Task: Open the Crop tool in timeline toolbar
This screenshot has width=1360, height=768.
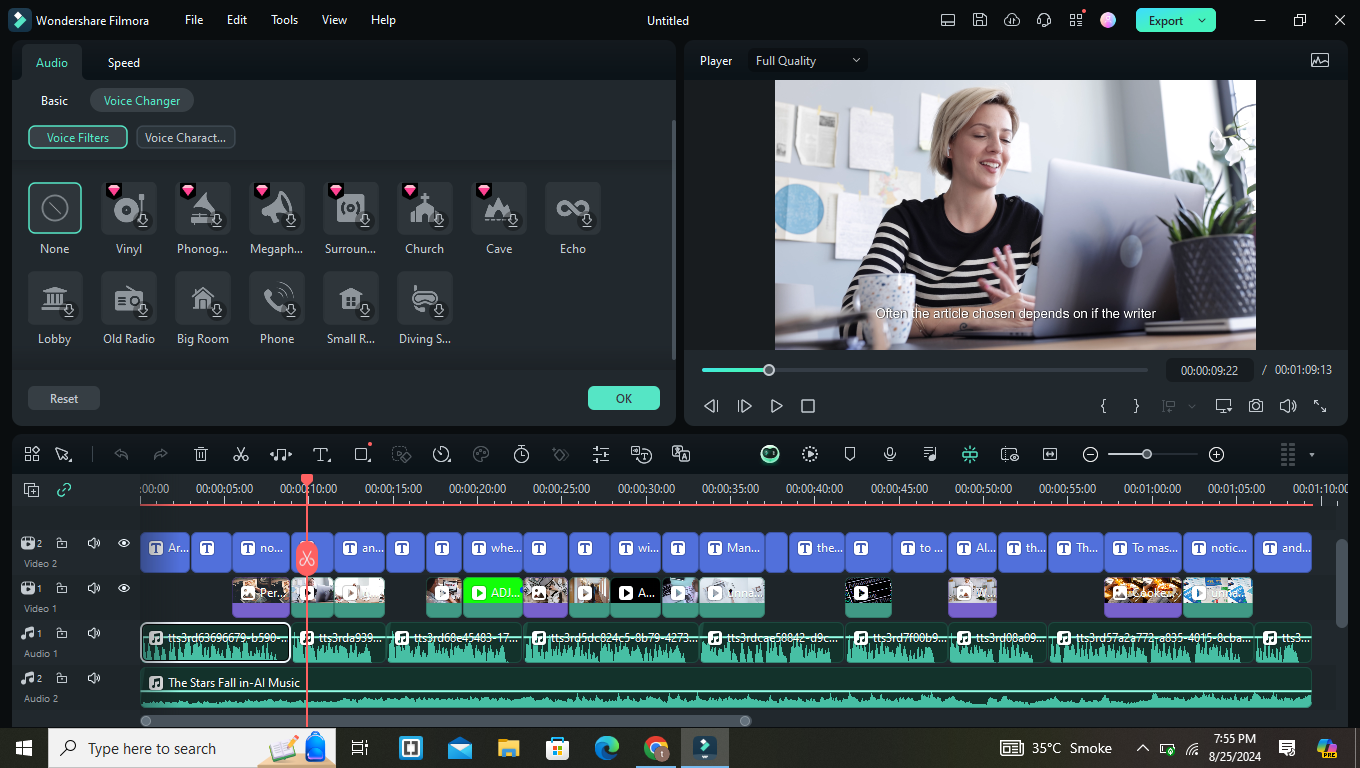Action: (362, 454)
